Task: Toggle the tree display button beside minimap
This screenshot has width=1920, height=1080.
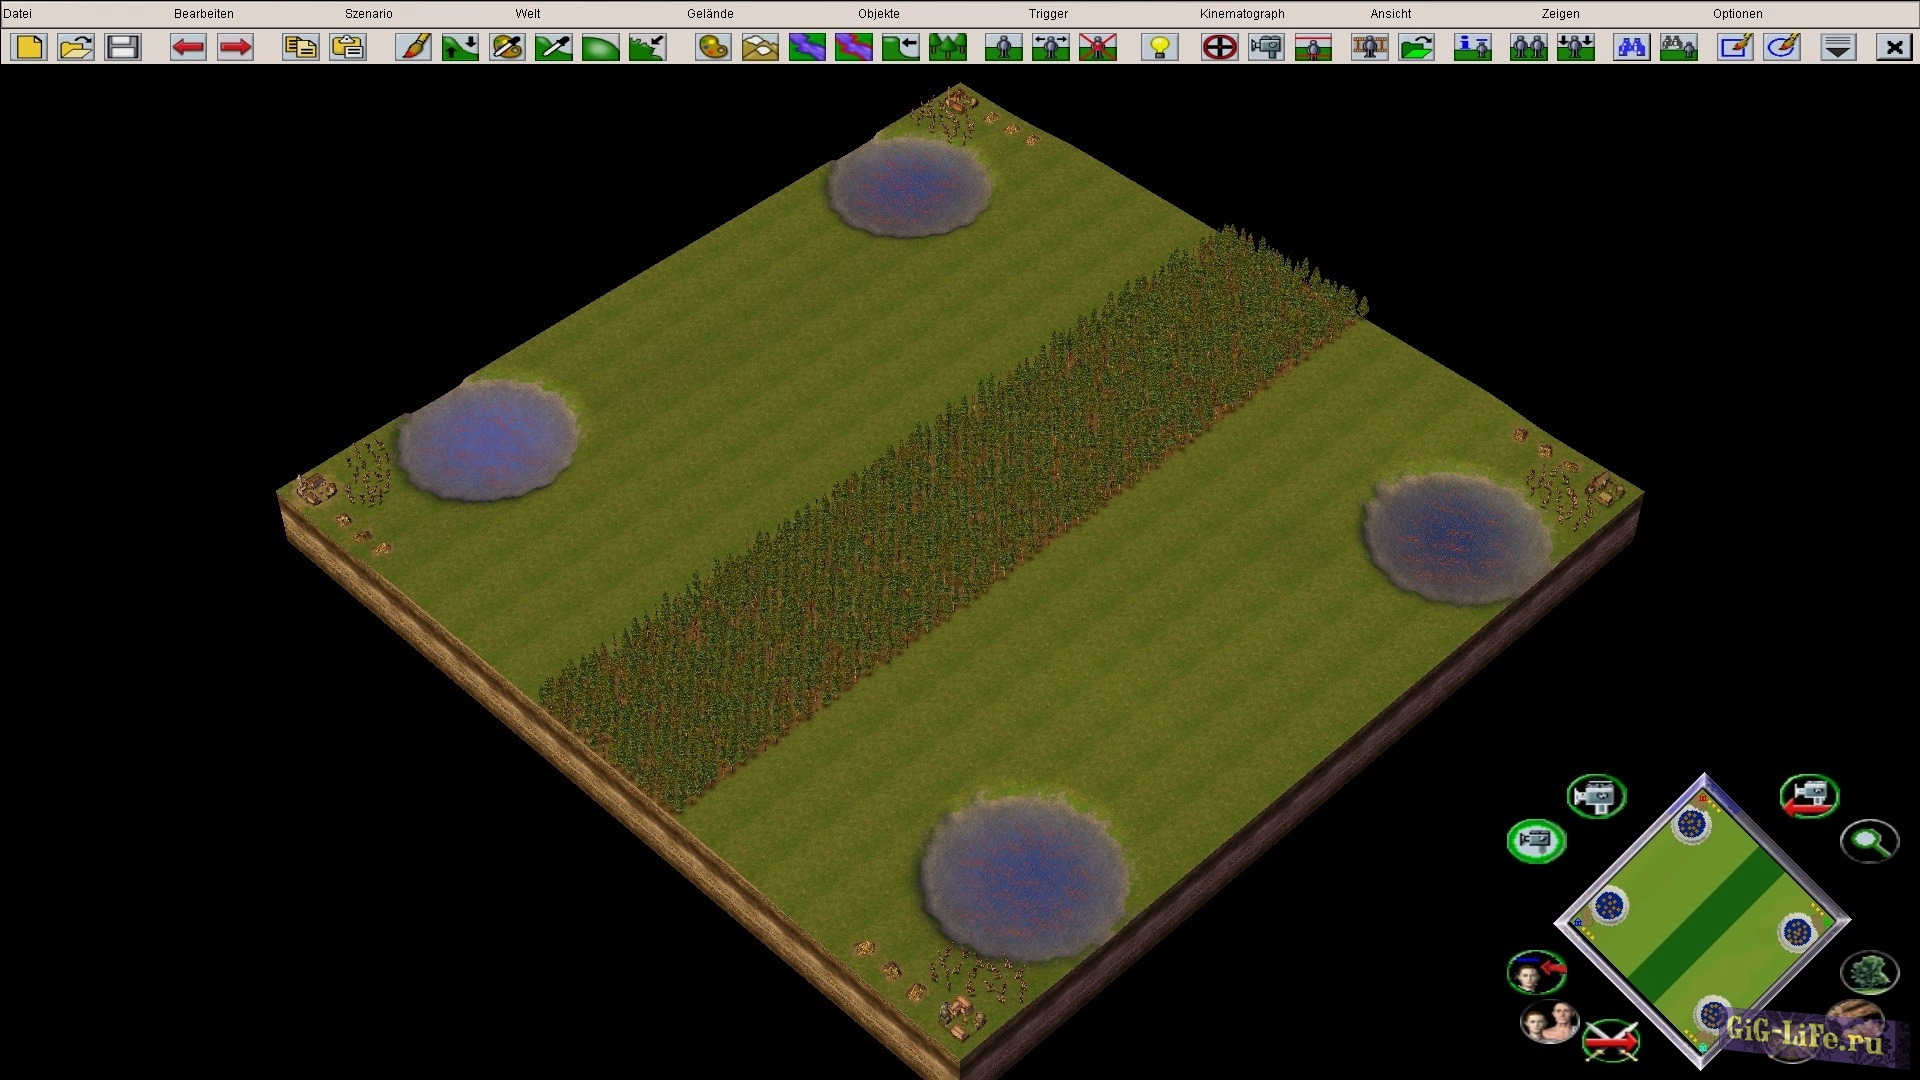Action: (1869, 972)
